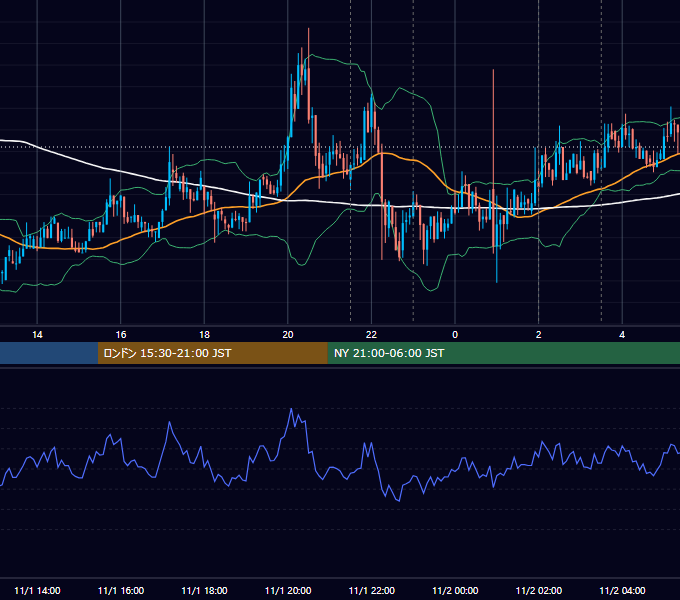Click the 18 hour label on price chart axis
Screen dimensions: 680x600
coord(204,335)
